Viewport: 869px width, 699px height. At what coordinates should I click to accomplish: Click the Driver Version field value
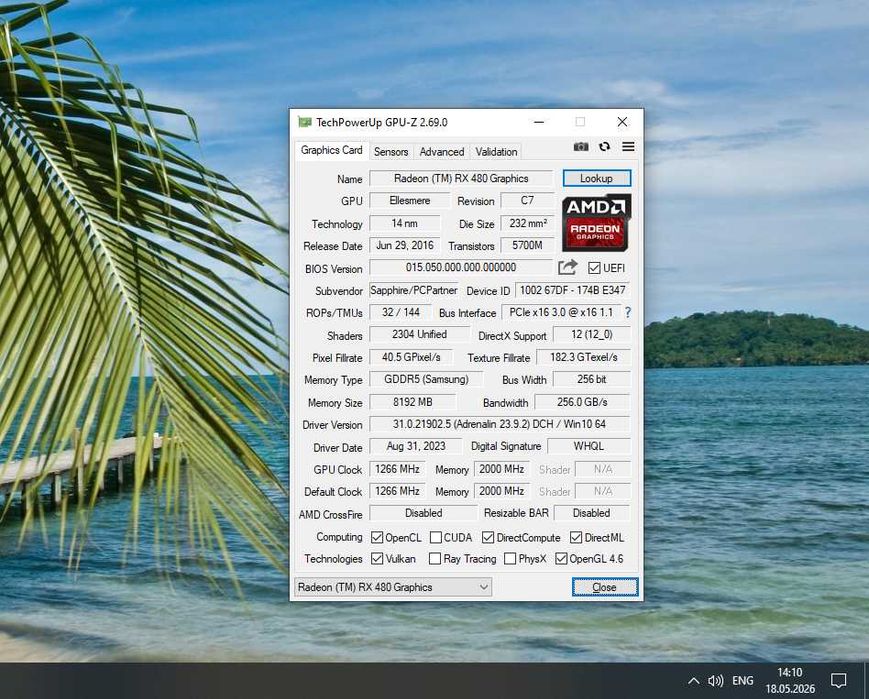499,424
